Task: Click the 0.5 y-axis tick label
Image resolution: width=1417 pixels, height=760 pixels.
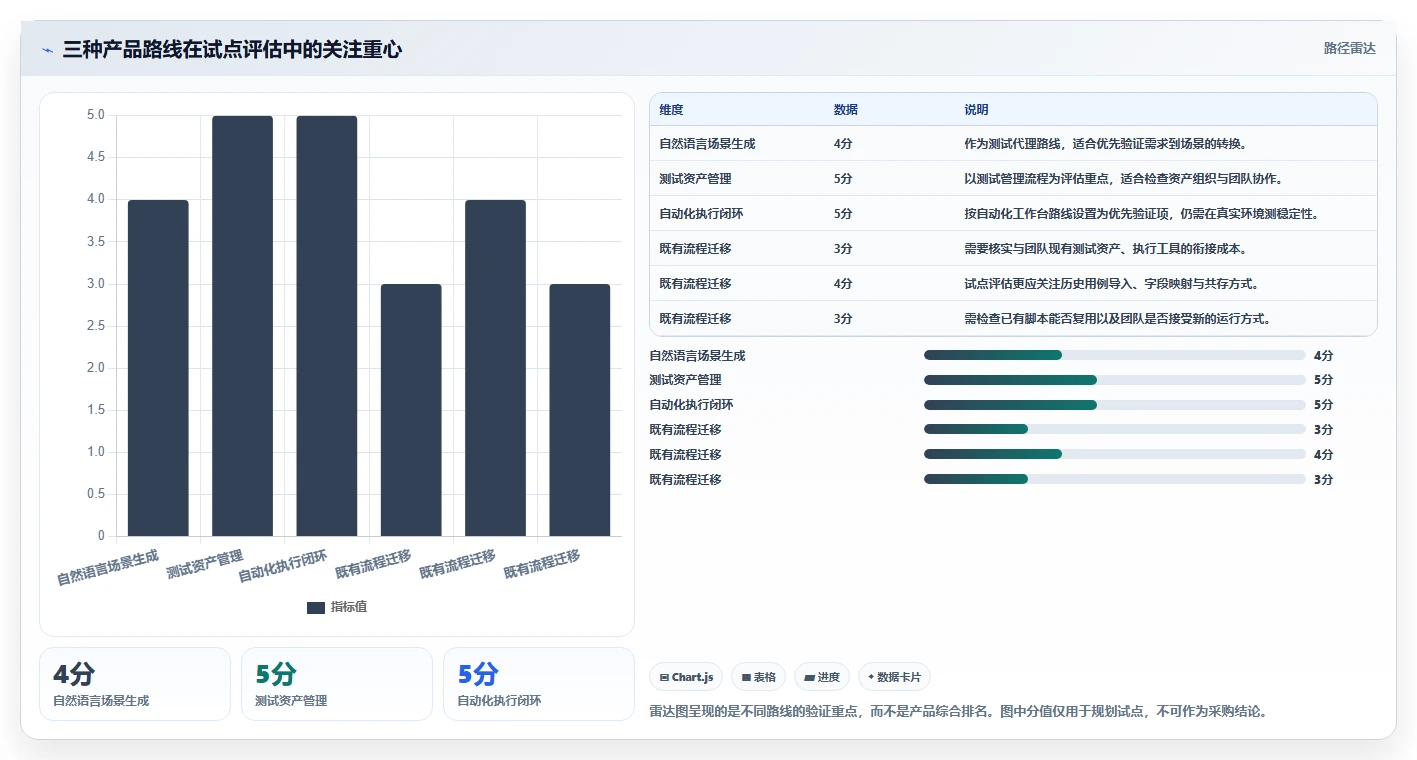Action: tap(96, 494)
